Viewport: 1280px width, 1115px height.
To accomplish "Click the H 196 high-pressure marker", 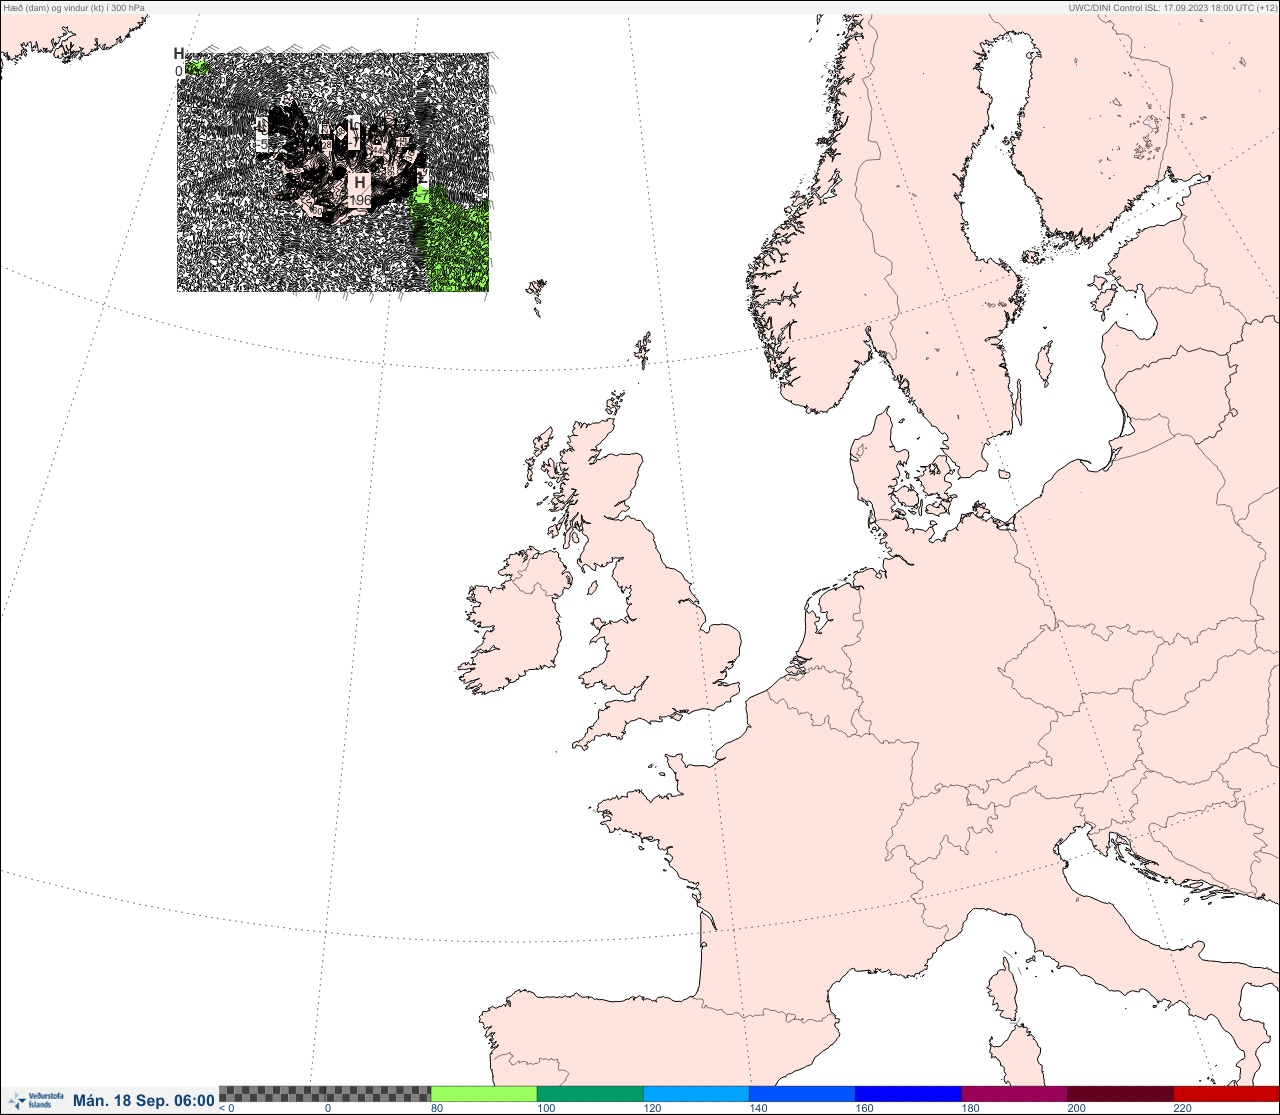I will pyautogui.click(x=360, y=191).
